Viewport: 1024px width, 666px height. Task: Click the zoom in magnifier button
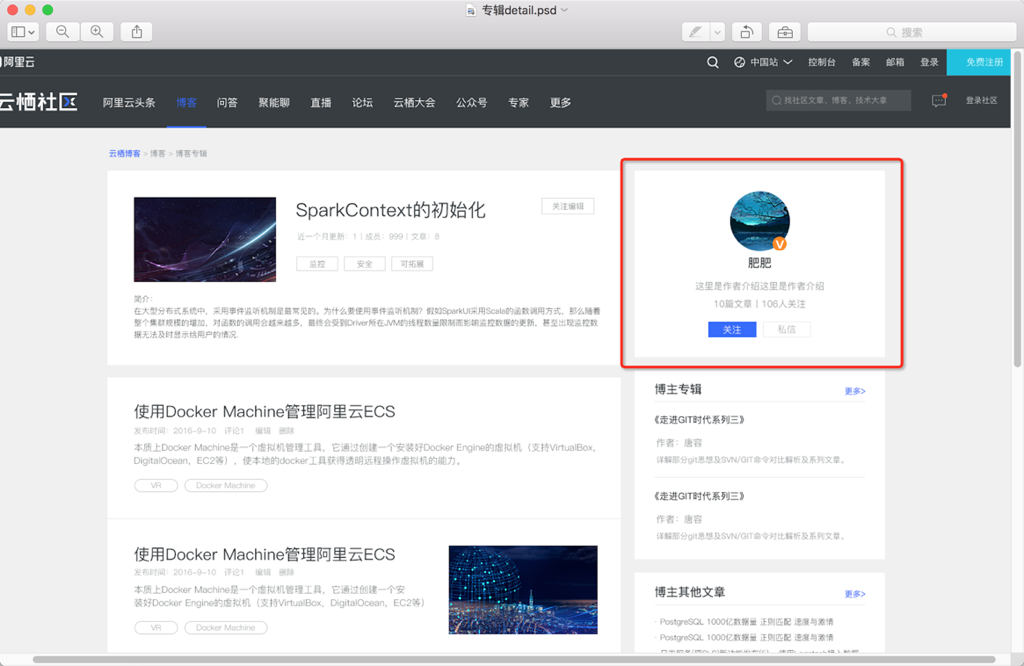click(x=97, y=32)
